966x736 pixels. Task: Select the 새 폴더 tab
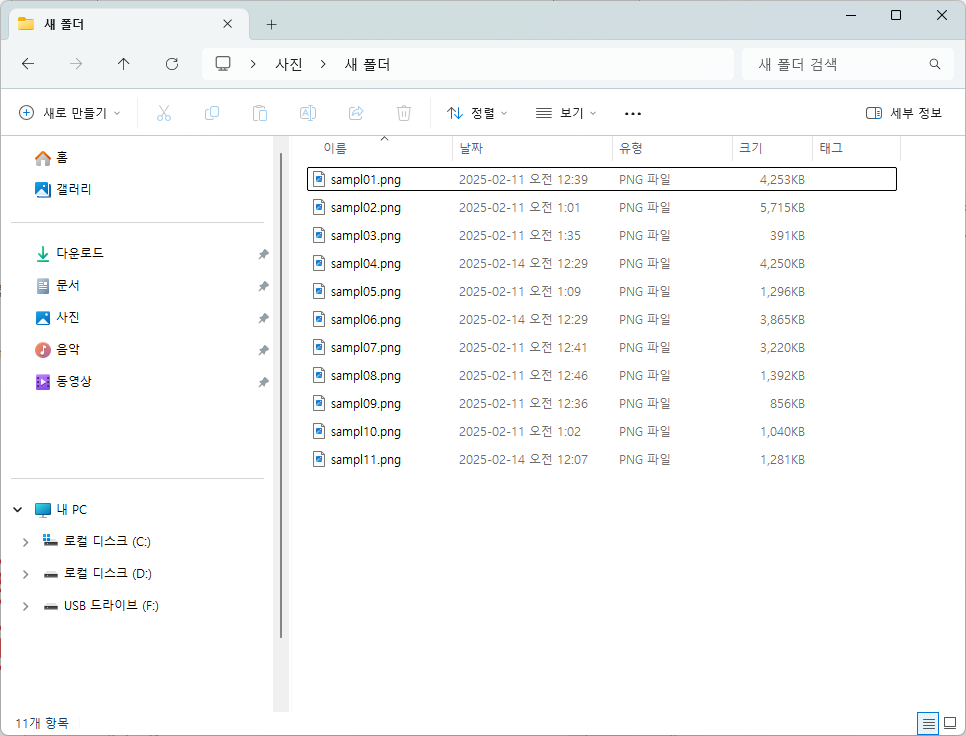click(x=129, y=25)
